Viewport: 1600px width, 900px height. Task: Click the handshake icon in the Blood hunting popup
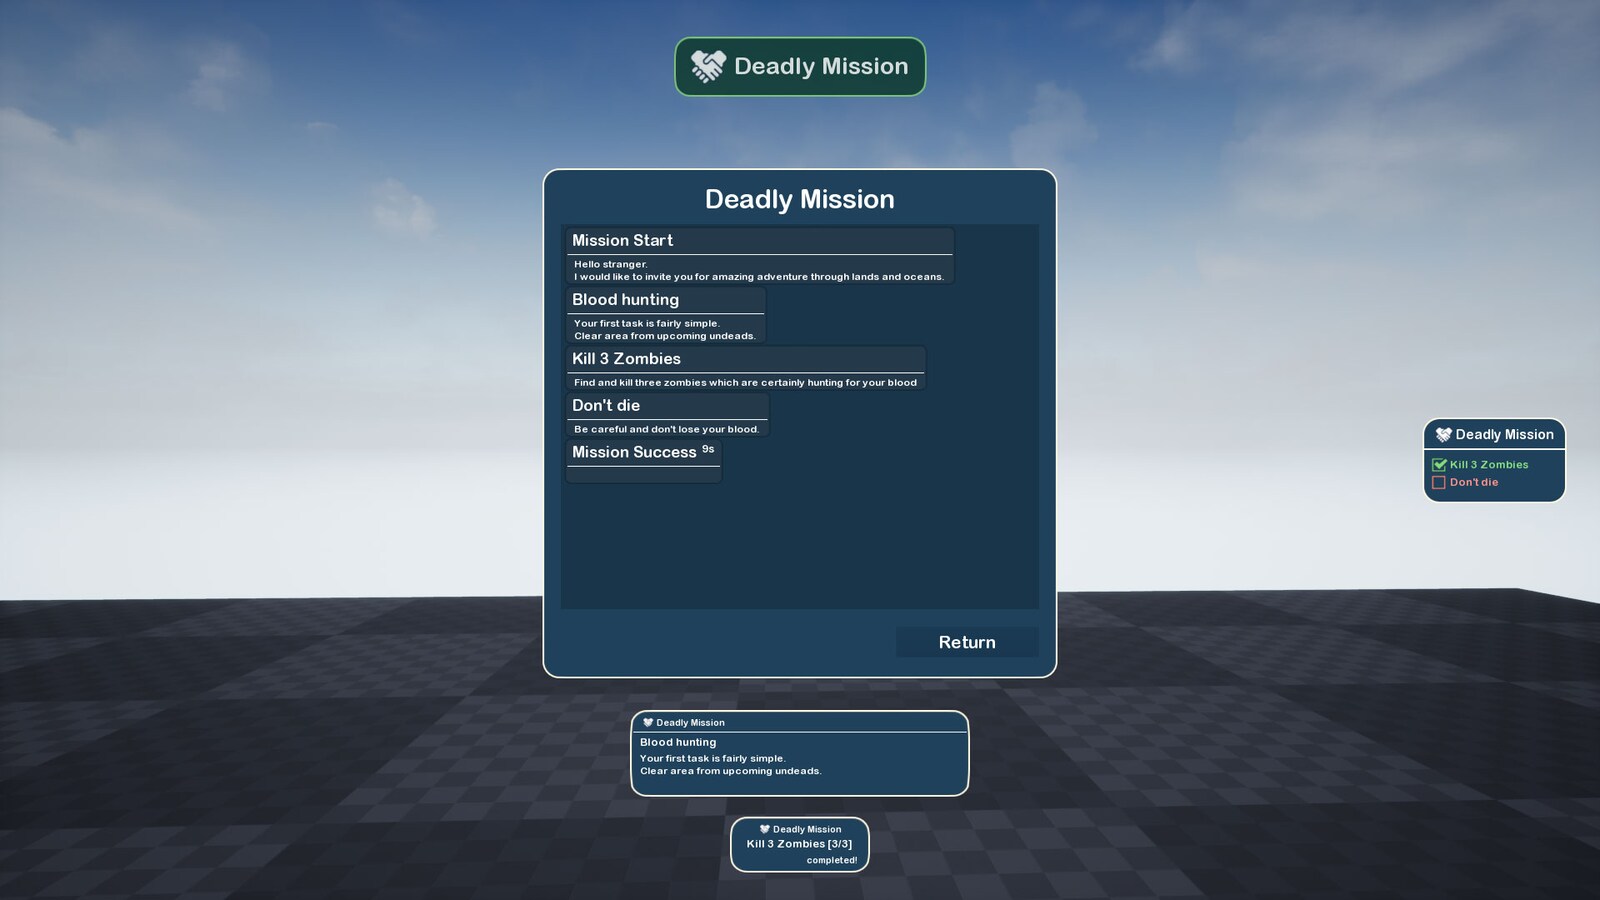pos(648,722)
